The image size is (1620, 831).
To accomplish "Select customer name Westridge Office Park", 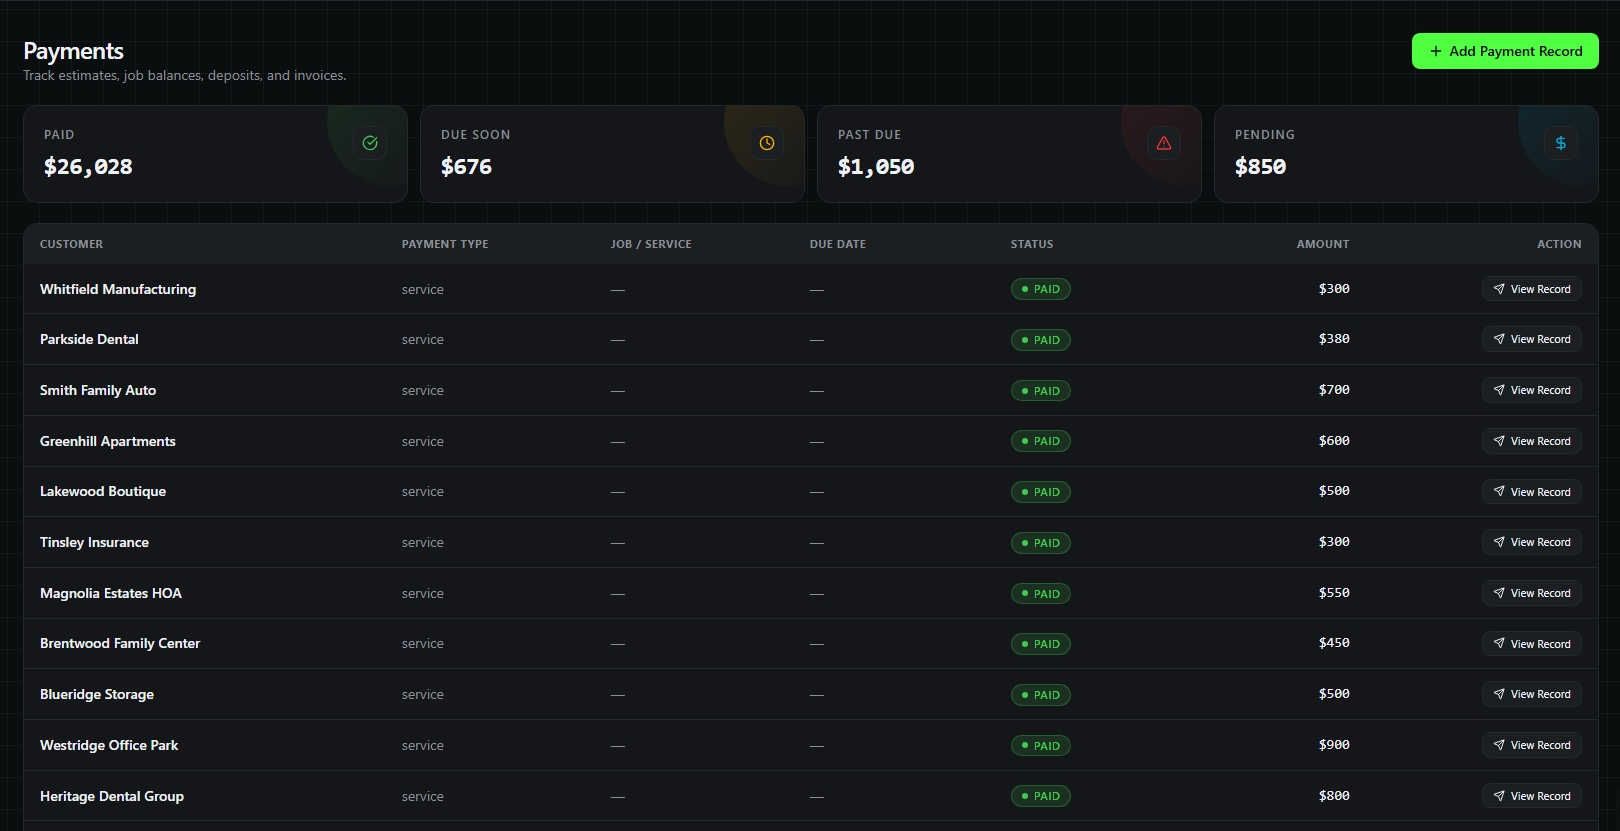I will (109, 745).
